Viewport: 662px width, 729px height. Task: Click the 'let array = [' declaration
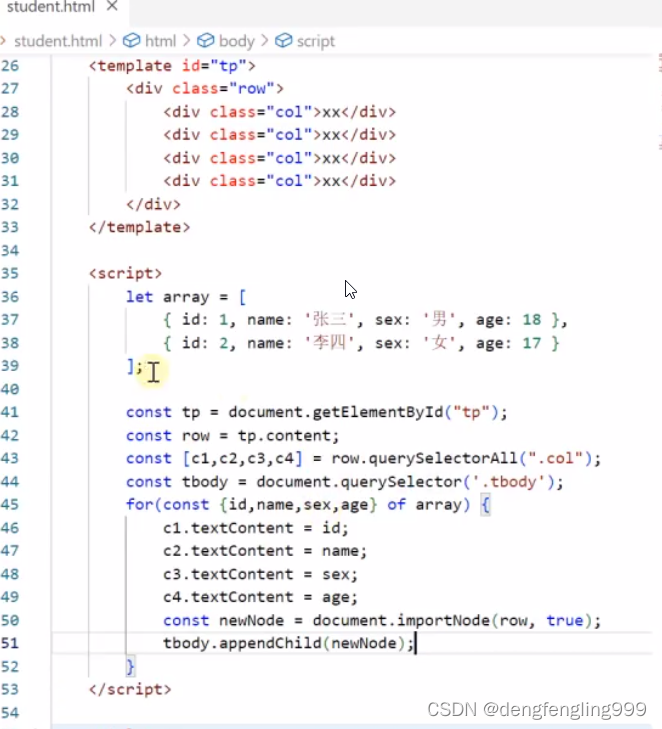coord(186,297)
